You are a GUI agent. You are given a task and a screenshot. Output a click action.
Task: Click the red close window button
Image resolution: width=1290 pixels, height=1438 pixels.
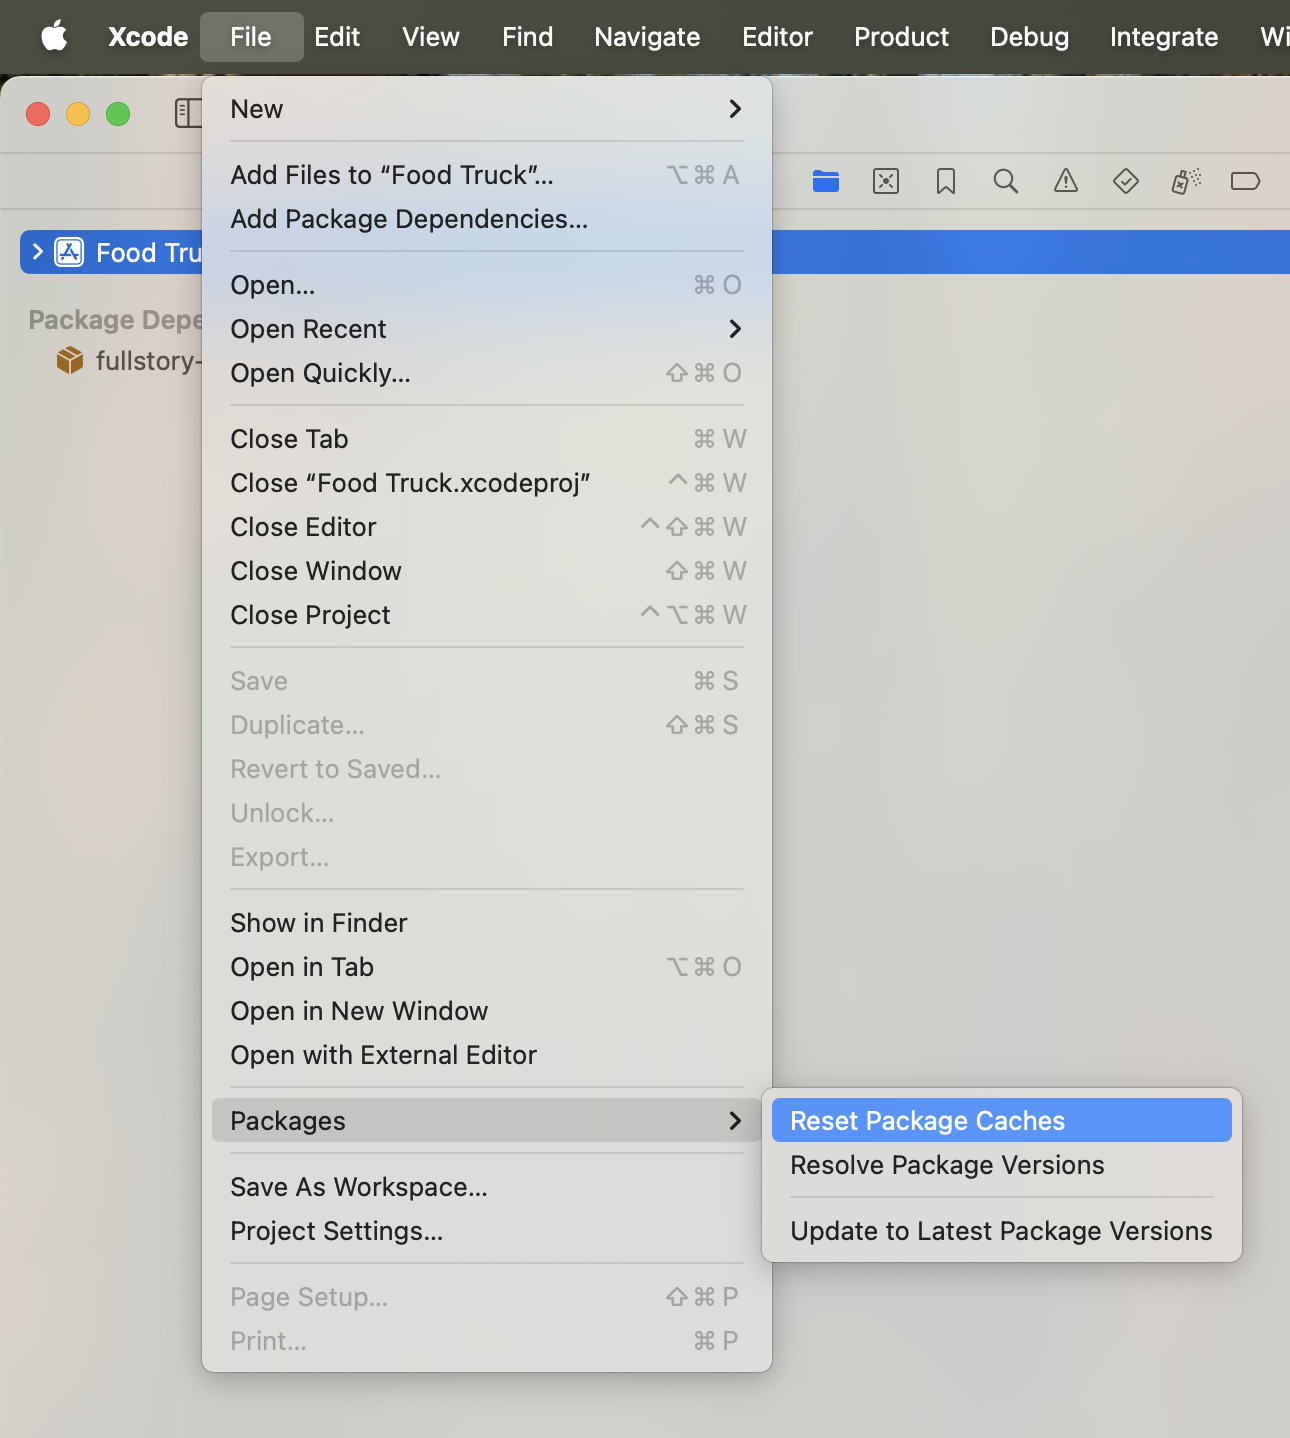pos(38,114)
